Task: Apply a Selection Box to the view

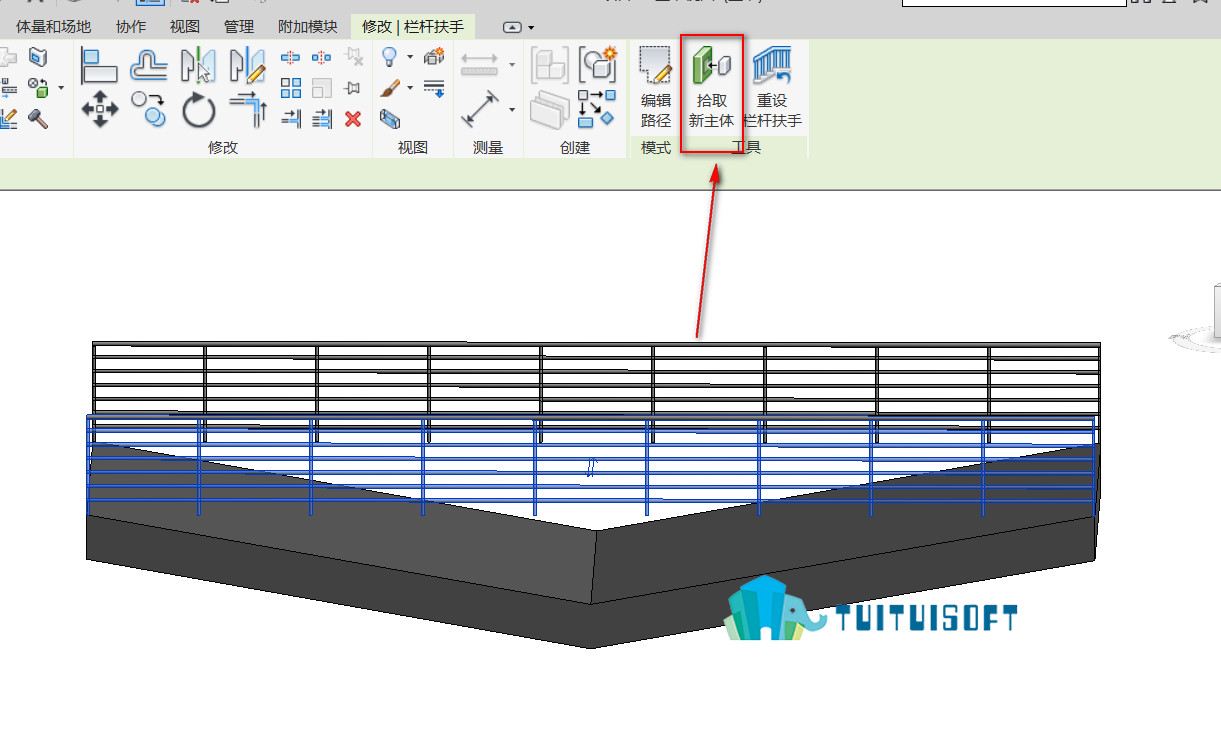Action: (390, 119)
